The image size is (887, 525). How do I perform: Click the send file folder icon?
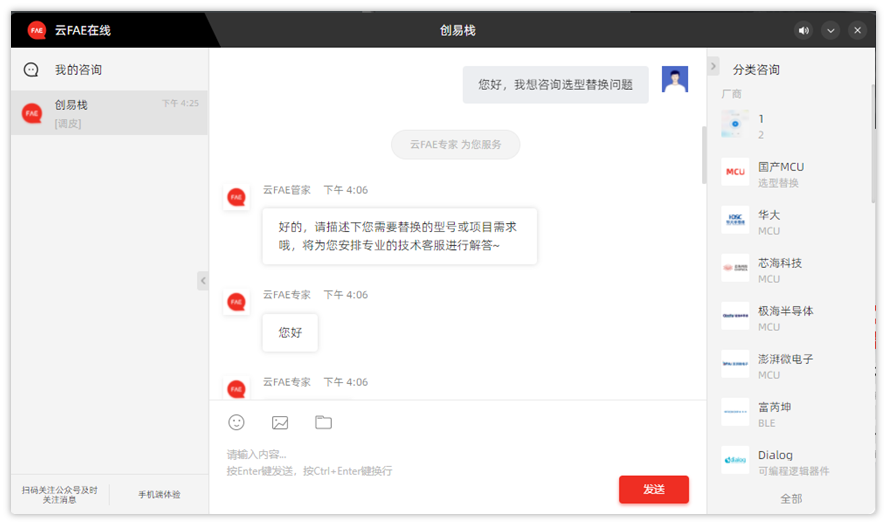click(323, 422)
